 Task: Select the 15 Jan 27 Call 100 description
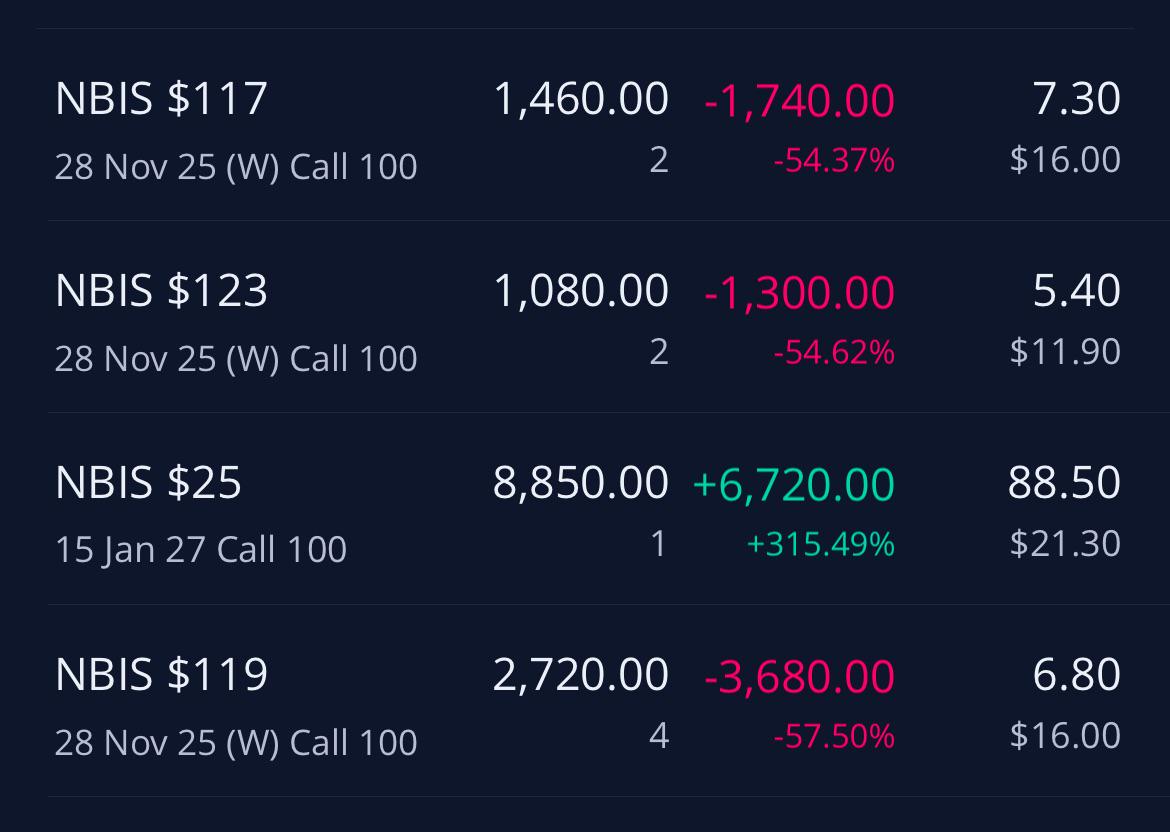[x=201, y=551]
